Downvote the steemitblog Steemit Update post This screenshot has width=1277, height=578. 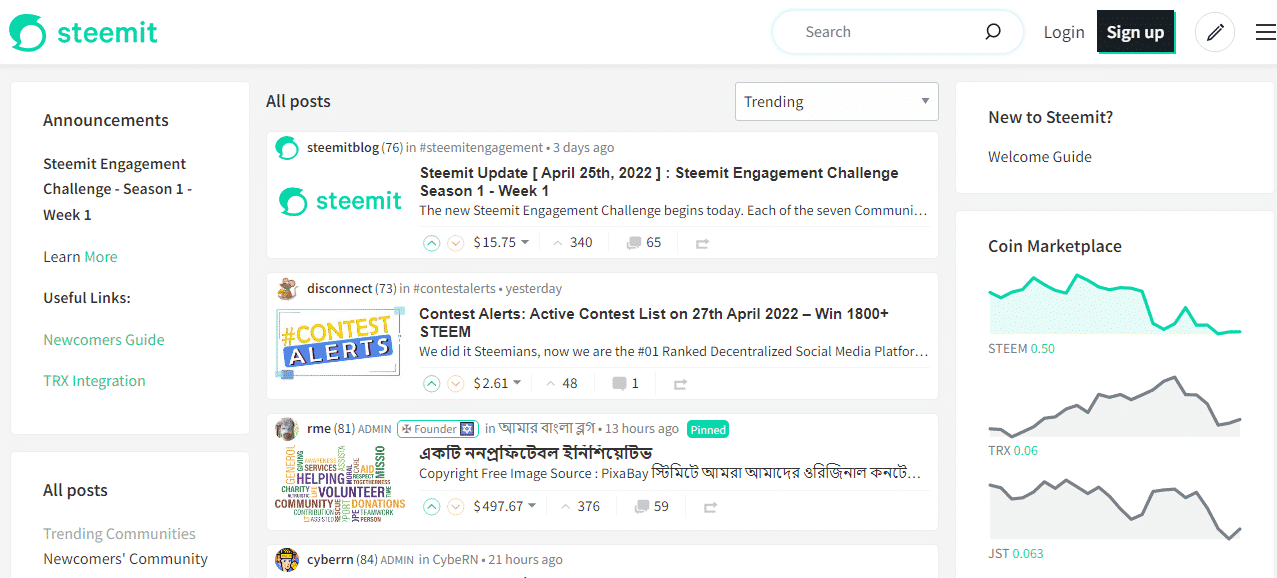coord(456,243)
